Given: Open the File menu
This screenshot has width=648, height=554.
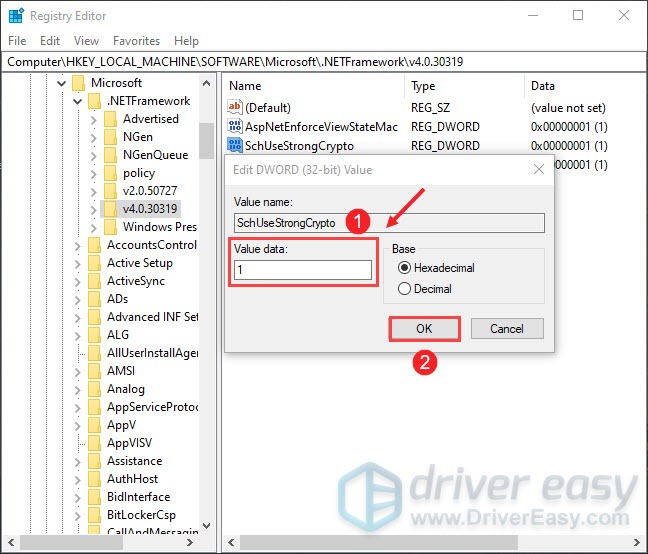Looking at the screenshot, I should 17,41.
